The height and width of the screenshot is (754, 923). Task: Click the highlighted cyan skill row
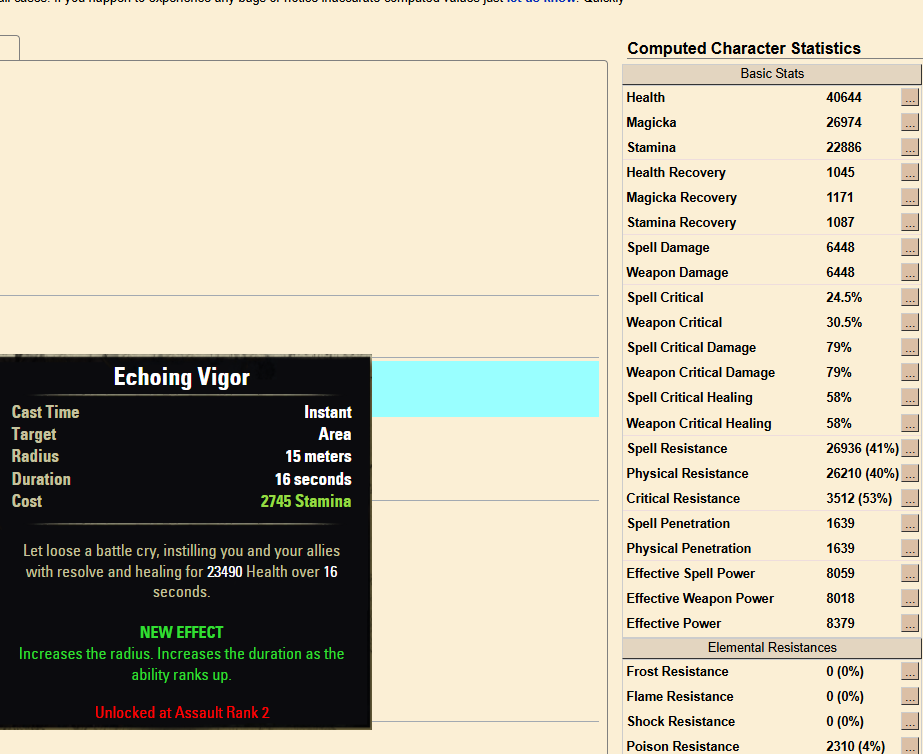(x=485, y=389)
